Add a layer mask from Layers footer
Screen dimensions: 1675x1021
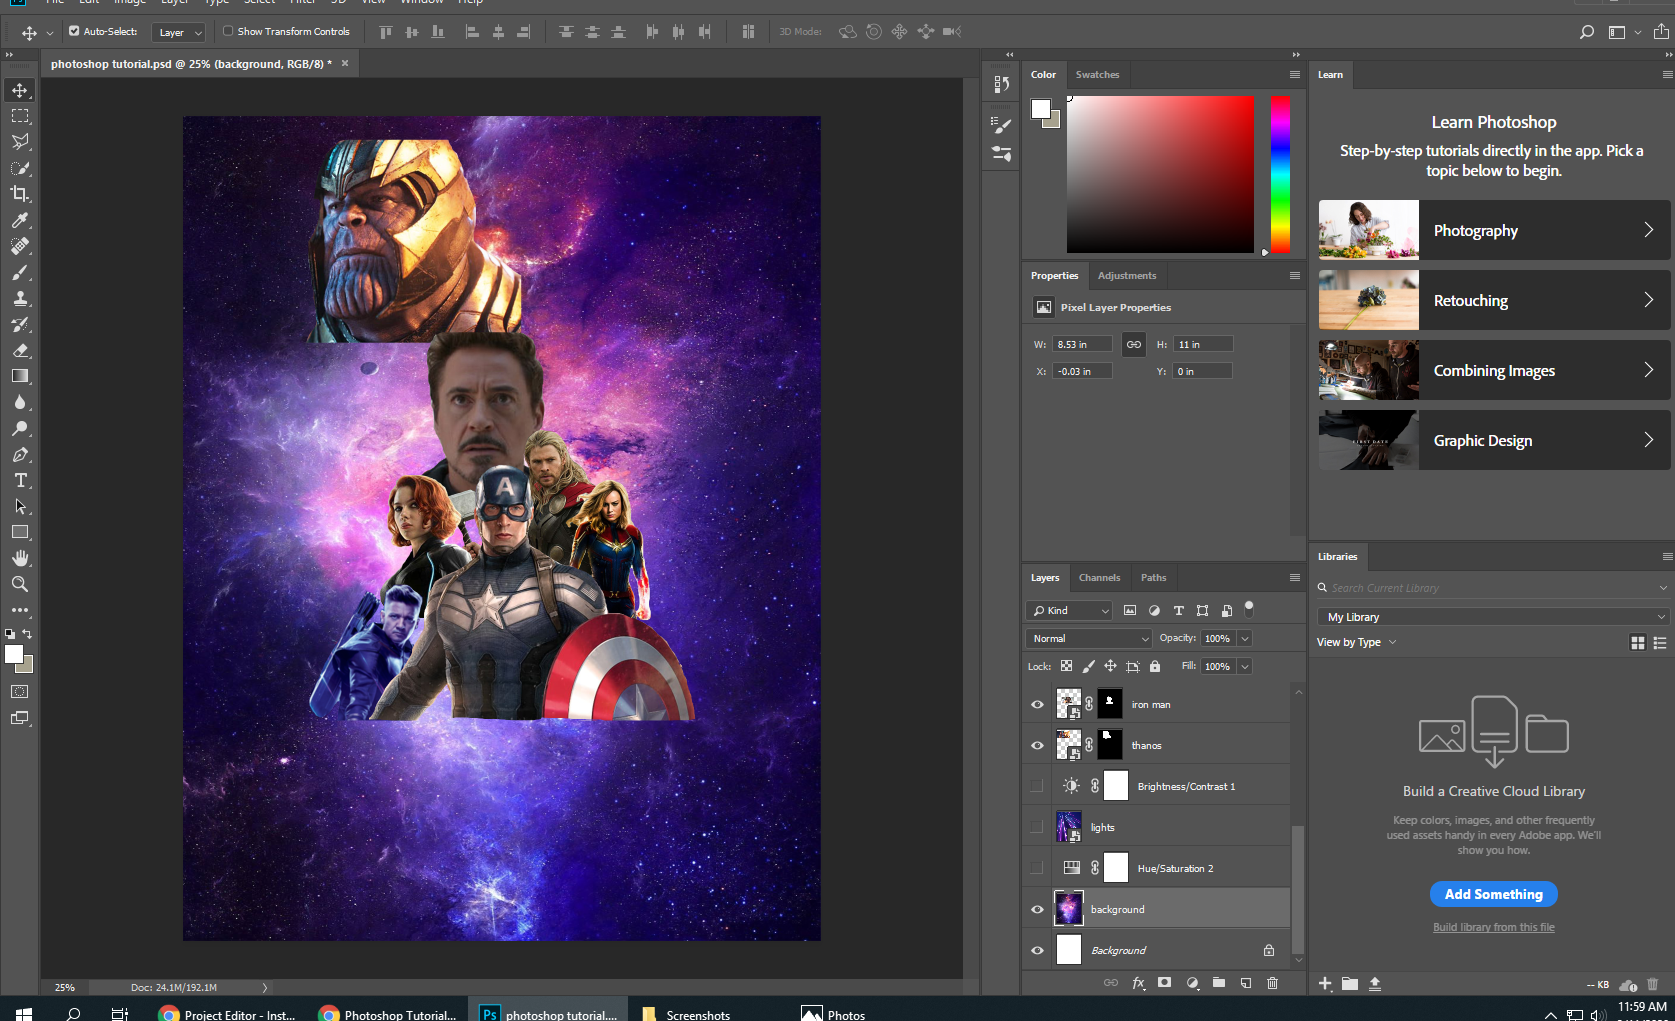click(1164, 983)
